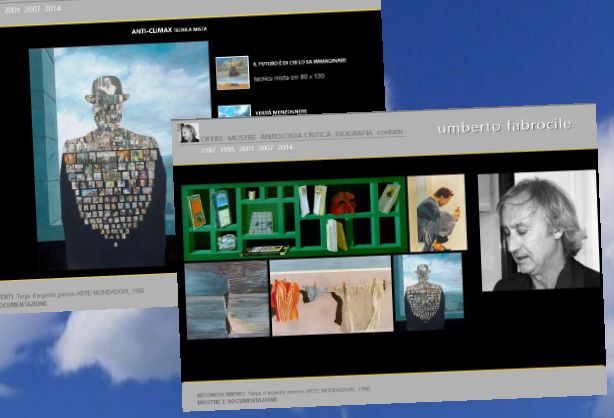Select year 1987 in front page
Image resolution: width=614 pixels, height=418 pixels.
click(x=208, y=150)
